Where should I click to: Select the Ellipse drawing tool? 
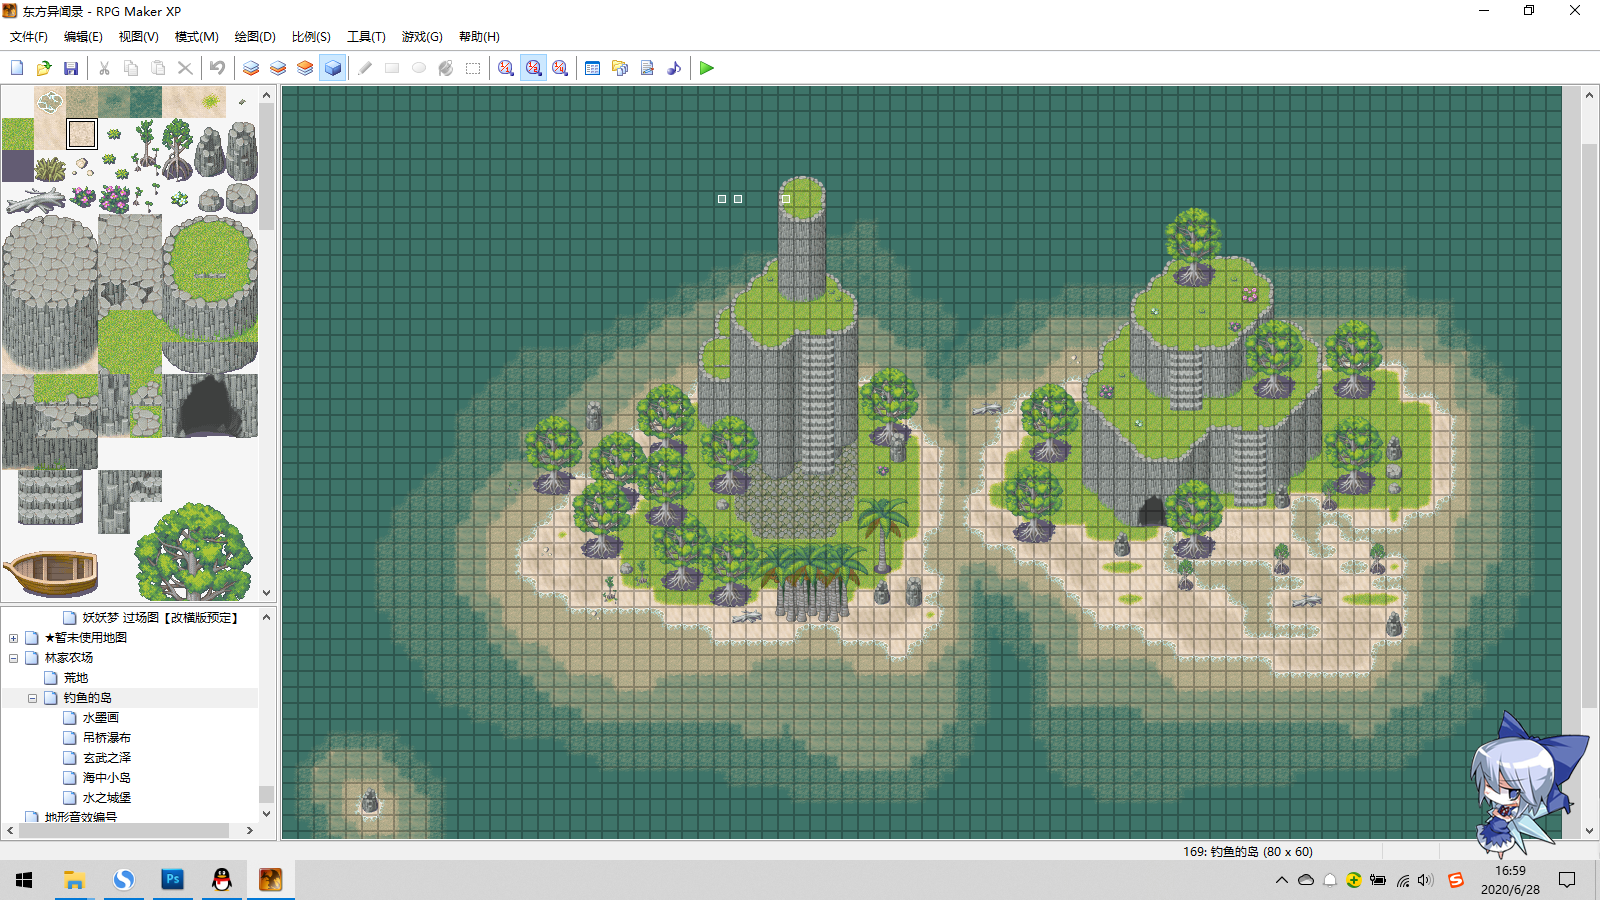pyautogui.click(x=419, y=68)
